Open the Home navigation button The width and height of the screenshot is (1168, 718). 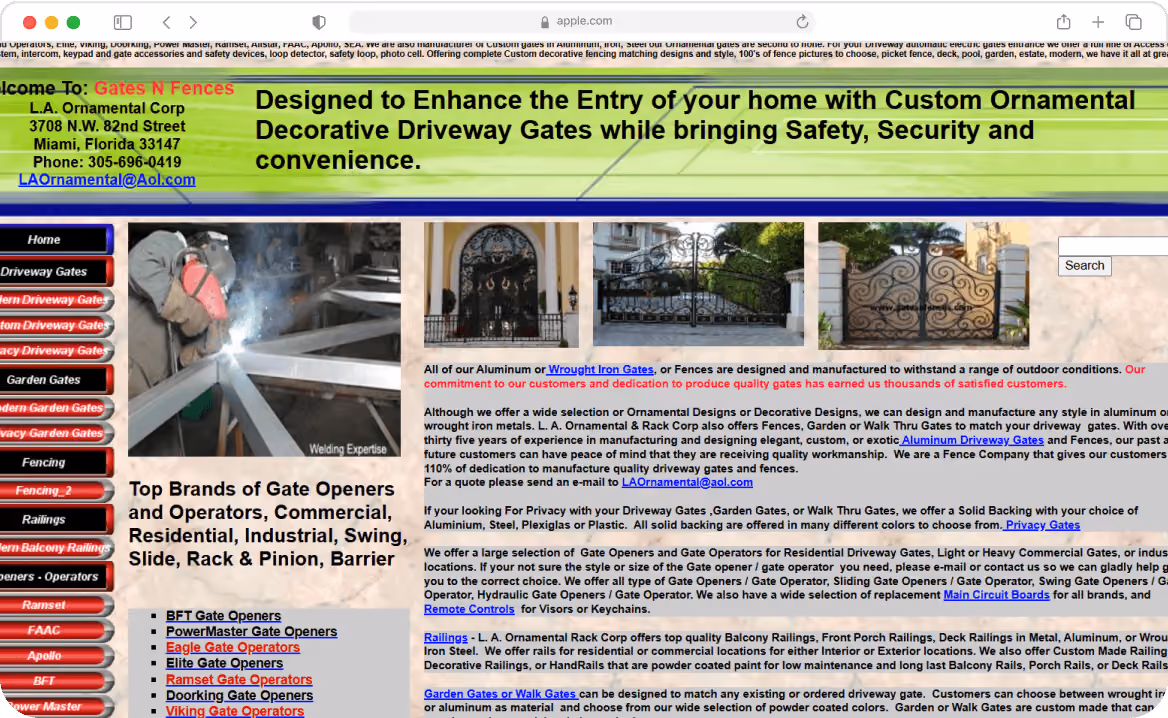(56, 240)
